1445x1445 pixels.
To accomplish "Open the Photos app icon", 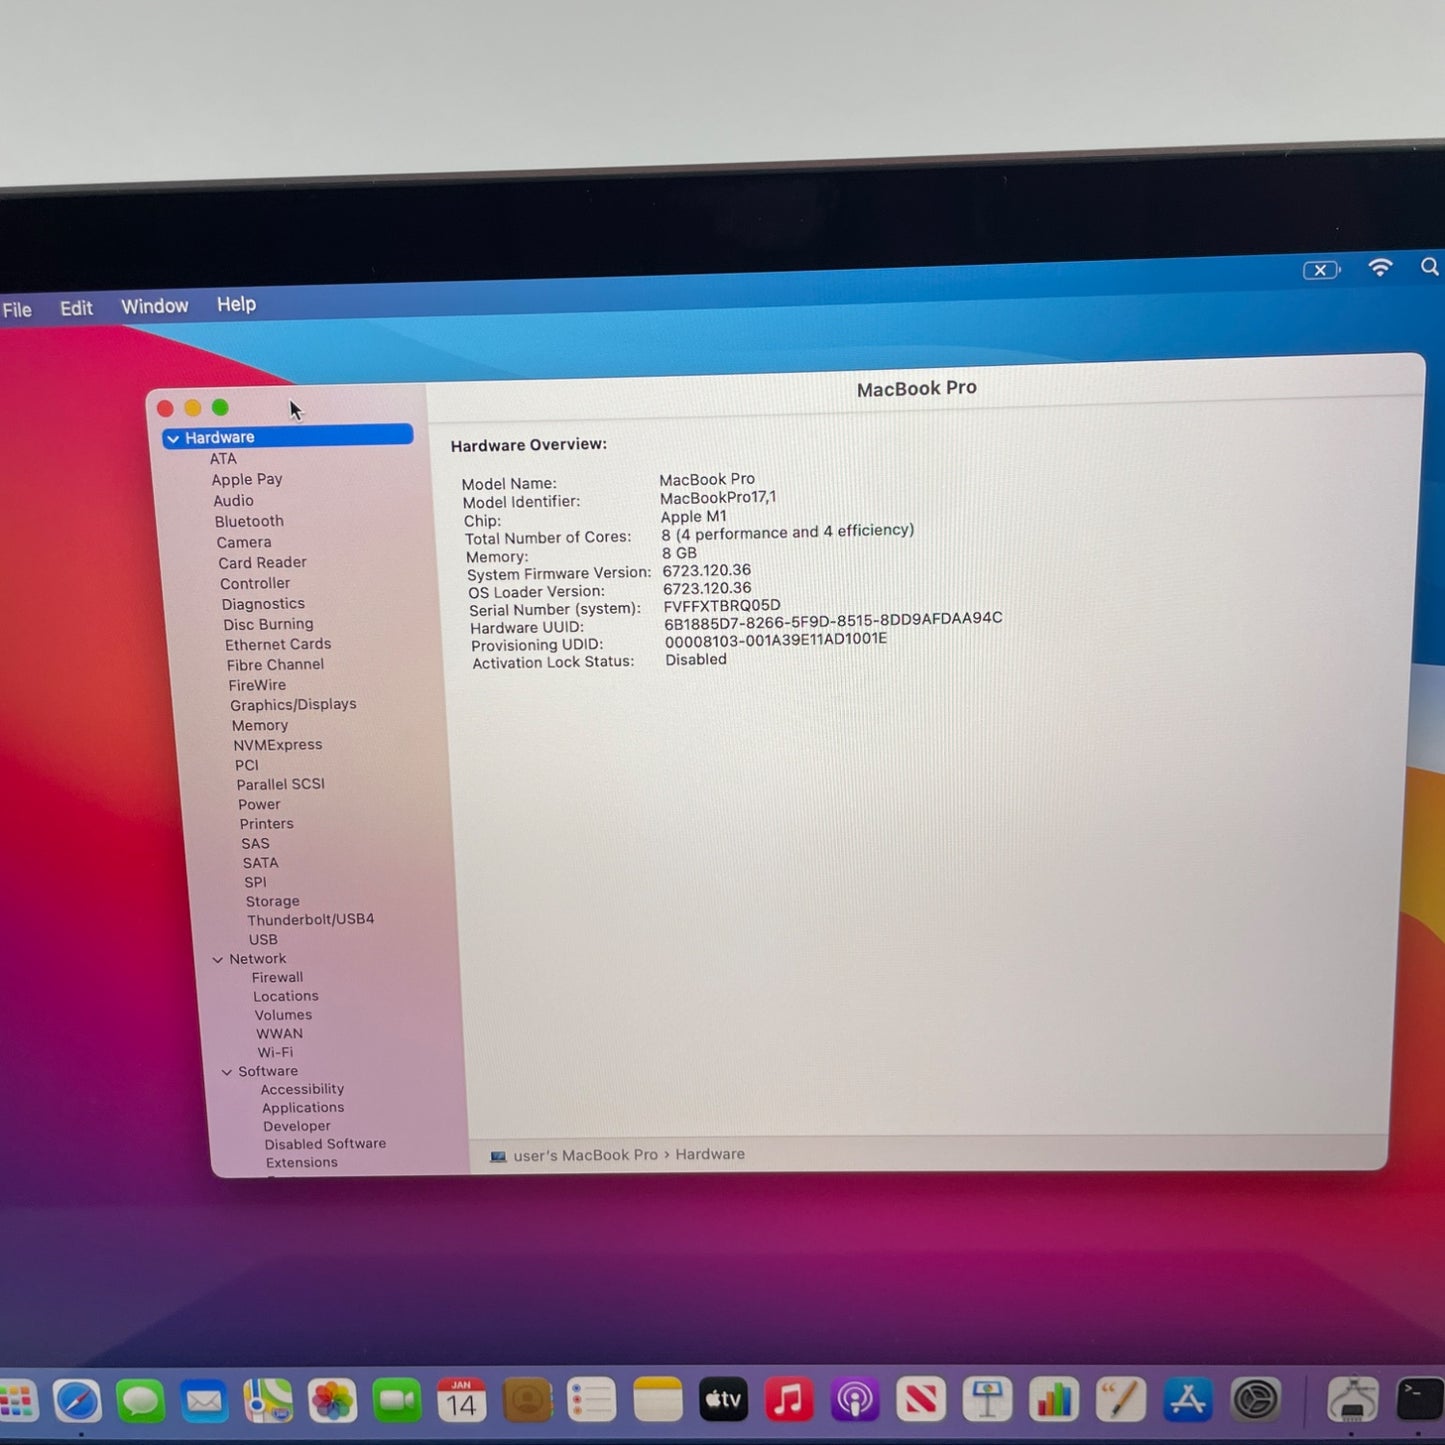I will click(x=332, y=1401).
